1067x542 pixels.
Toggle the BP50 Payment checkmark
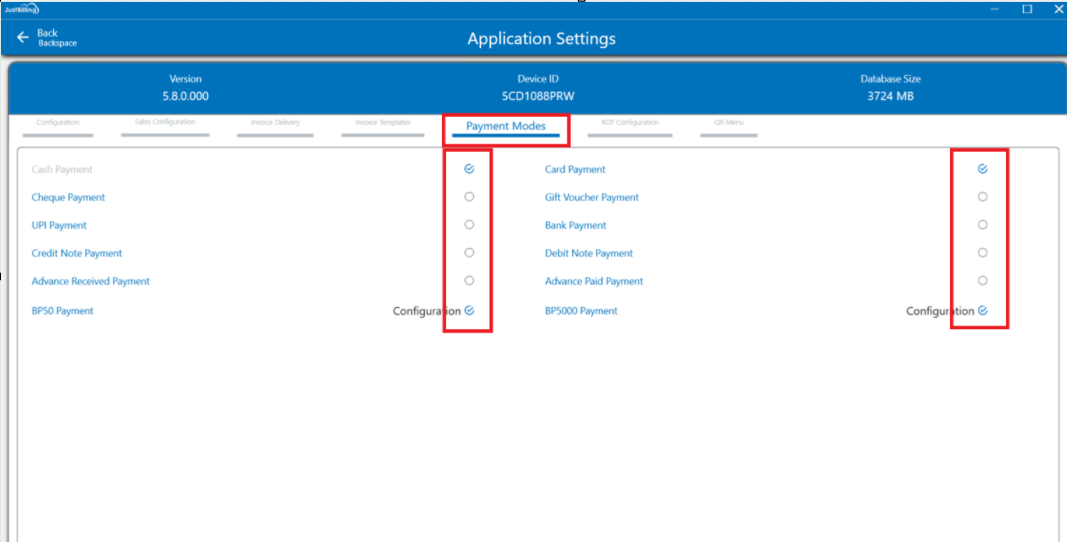469,311
